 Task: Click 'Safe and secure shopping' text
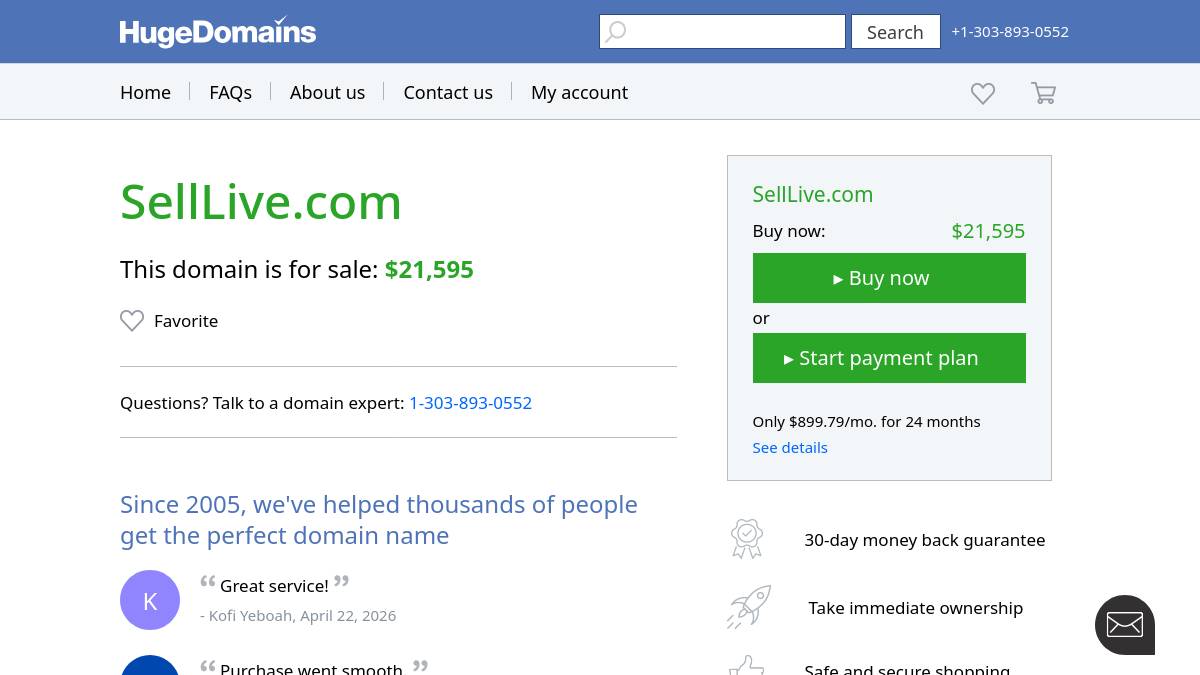coord(907,668)
